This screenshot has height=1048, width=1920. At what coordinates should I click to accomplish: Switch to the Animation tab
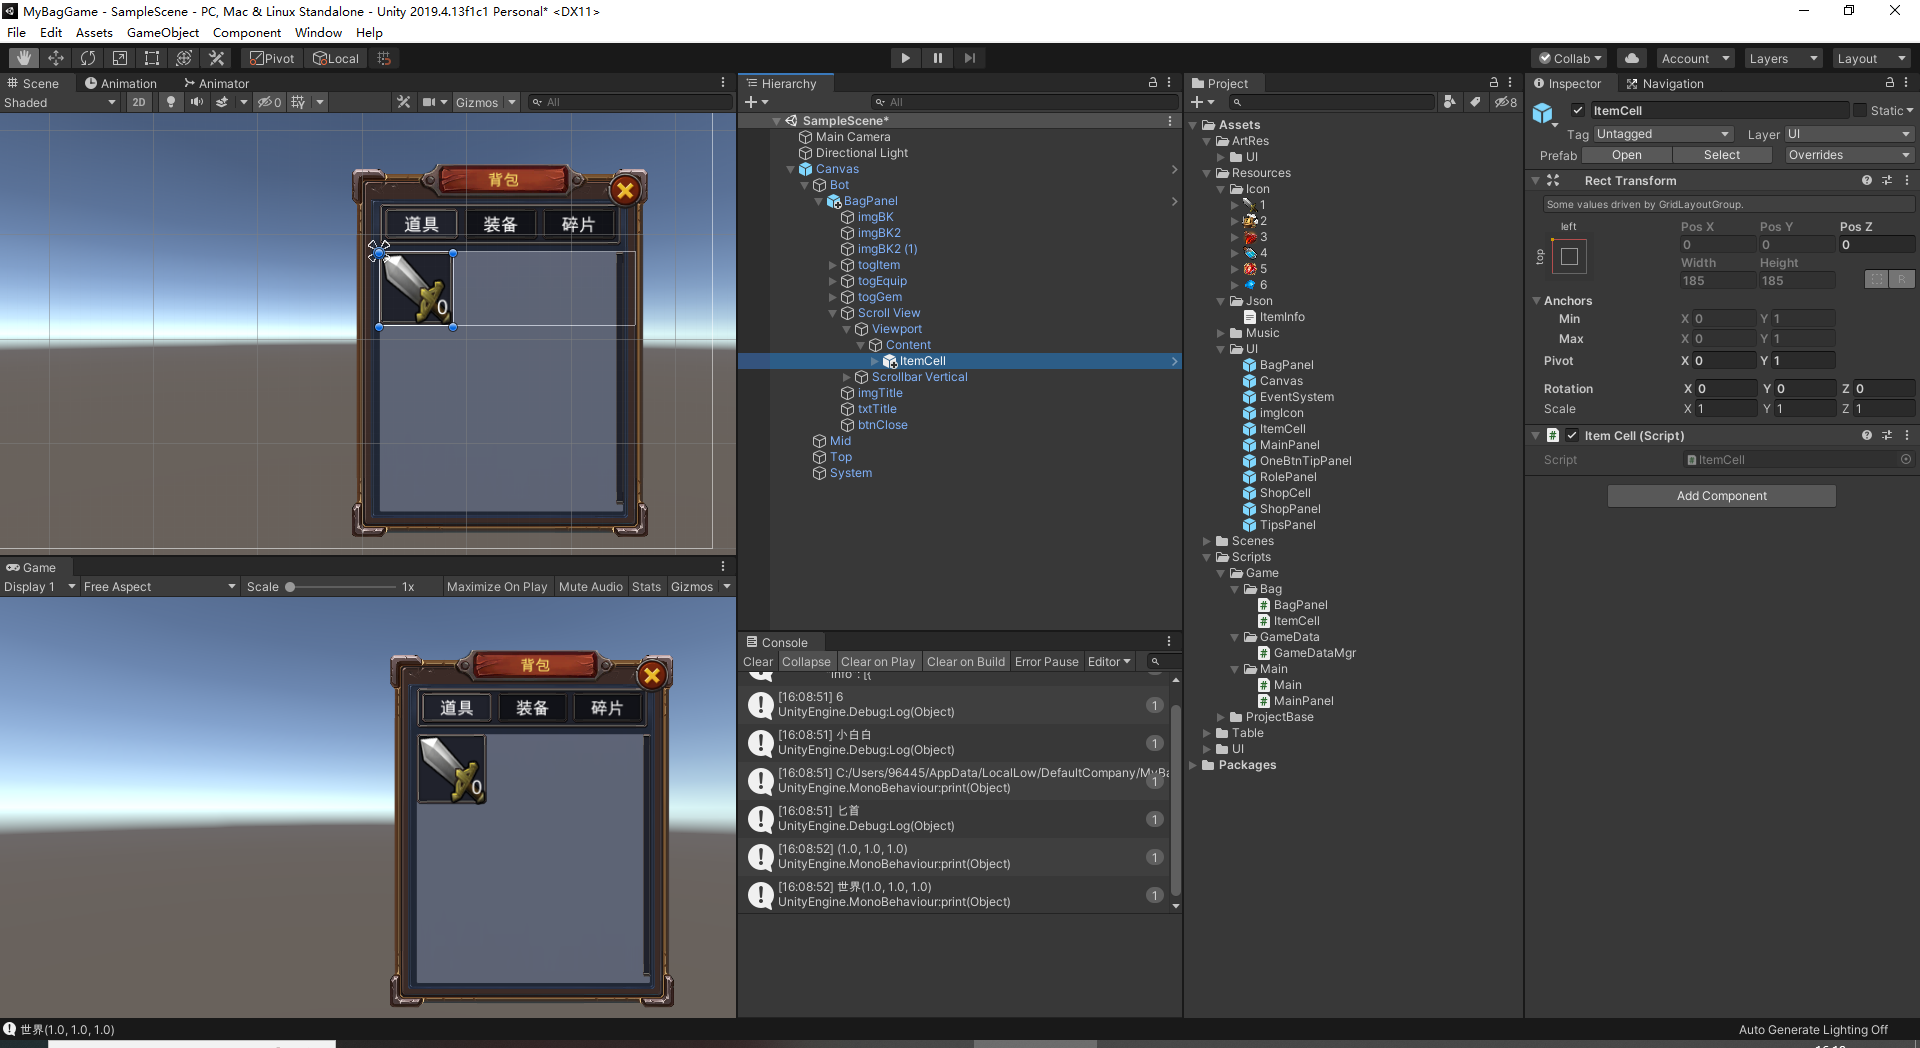121,83
